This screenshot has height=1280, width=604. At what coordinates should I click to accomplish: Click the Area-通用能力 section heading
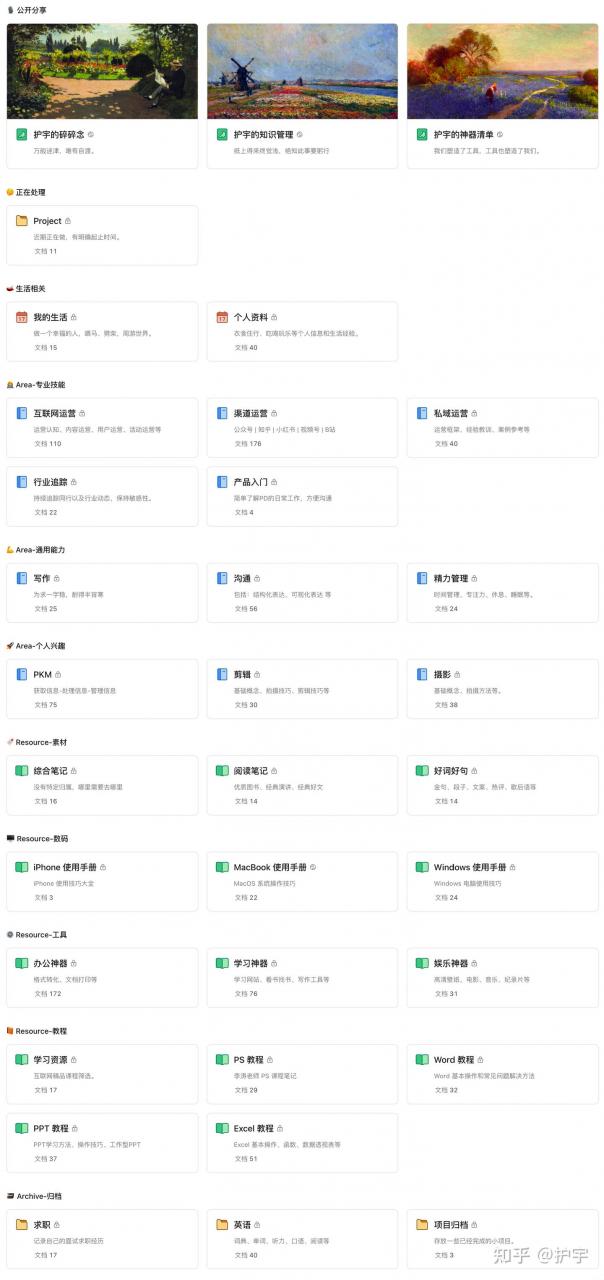(41, 550)
